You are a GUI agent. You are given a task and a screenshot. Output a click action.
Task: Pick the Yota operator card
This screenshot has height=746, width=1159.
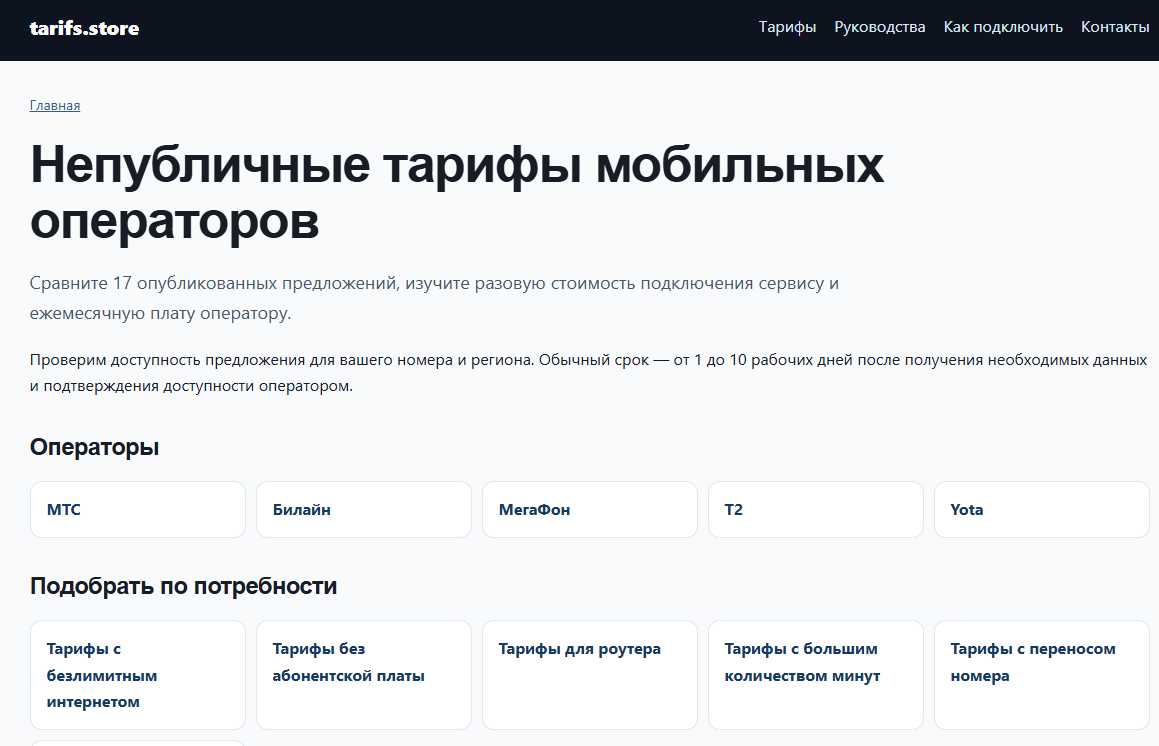(1041, 509)
